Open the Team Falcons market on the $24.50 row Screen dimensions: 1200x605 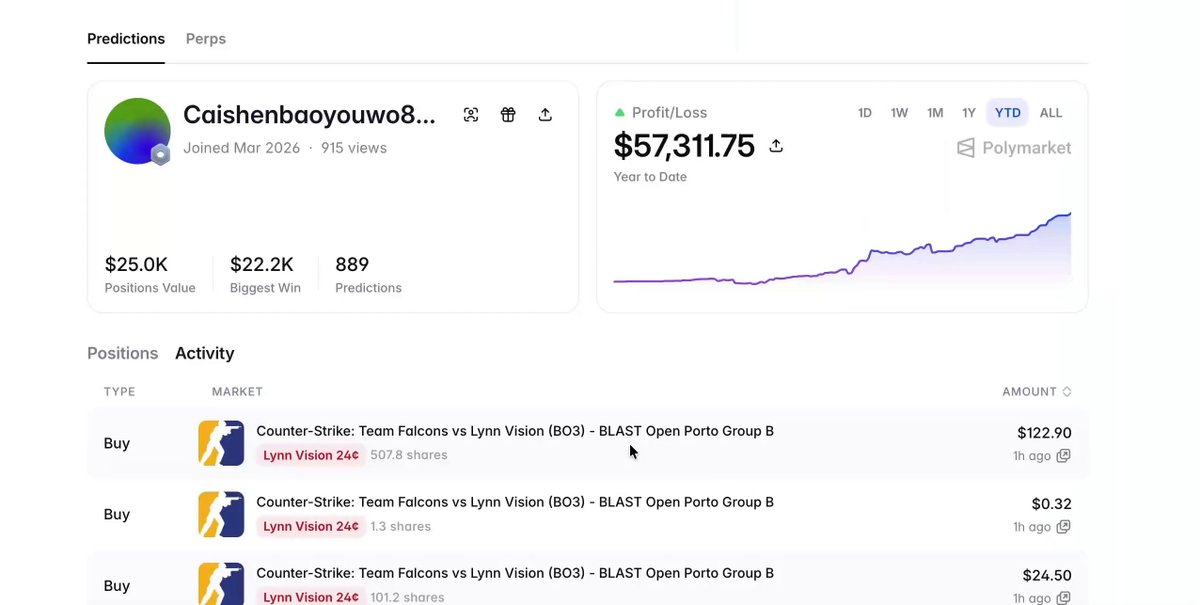pyautogui.click(x=515, y=573)
